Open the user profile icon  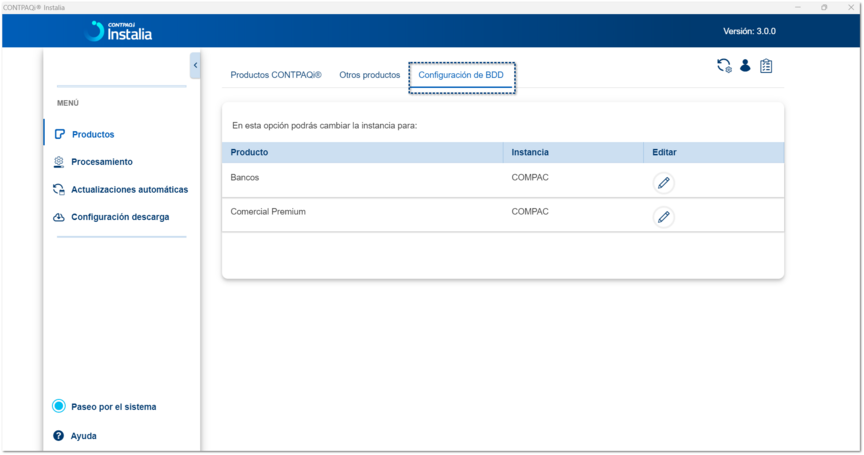tap(745, 66)
